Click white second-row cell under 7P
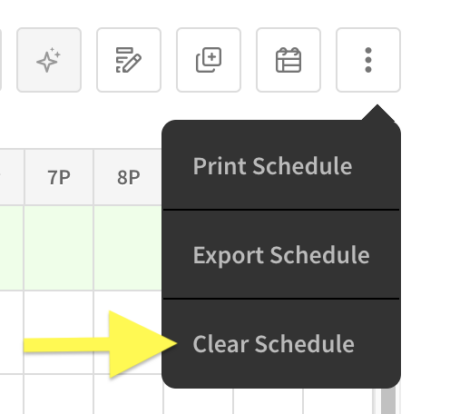 59,332
